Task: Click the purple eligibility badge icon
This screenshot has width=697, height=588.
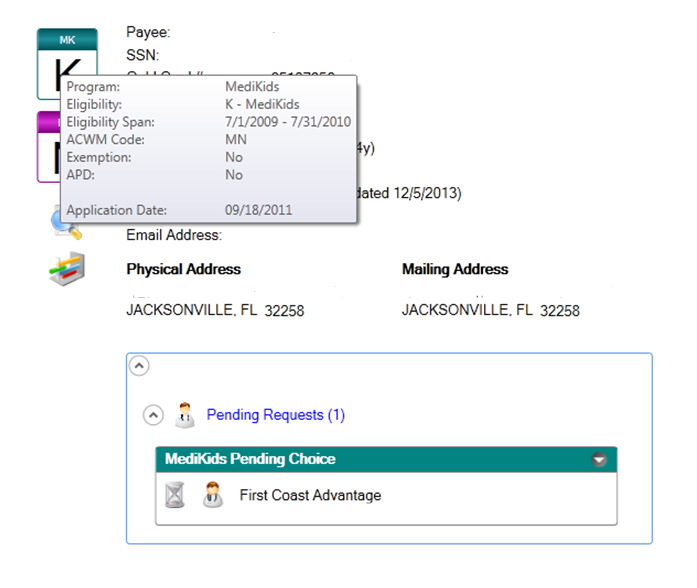Action: 48,147
